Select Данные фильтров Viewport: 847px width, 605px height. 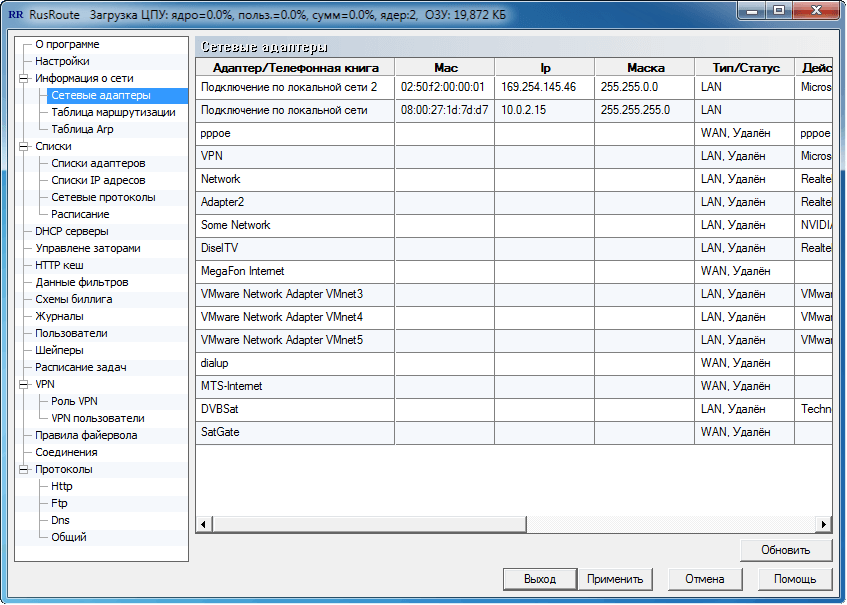[x=82, y=283]
